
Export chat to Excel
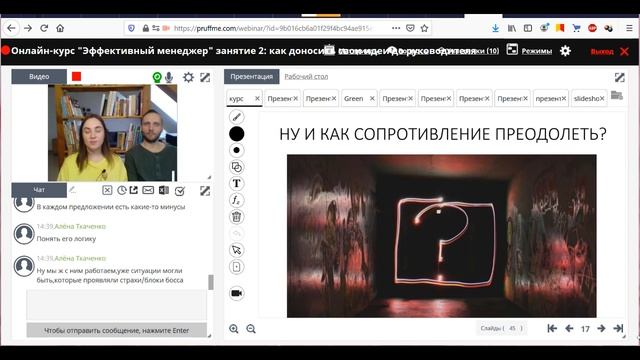coord(164,190)
